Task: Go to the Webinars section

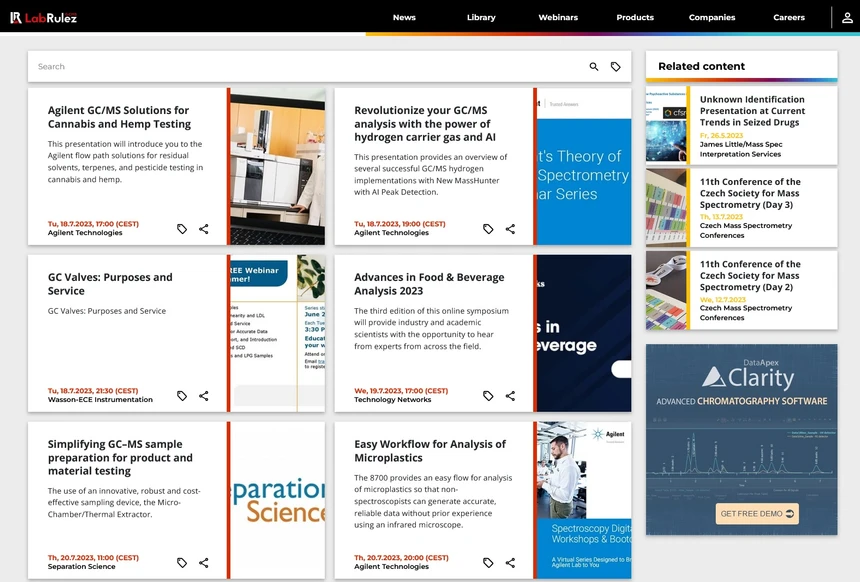Action: [x=558, y=18]
